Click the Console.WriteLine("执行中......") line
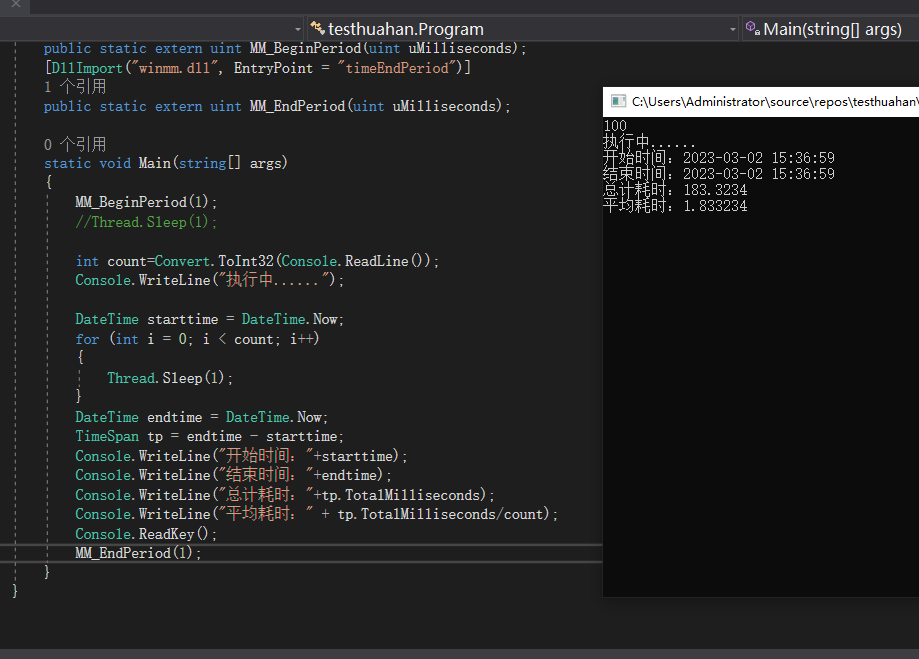The height and width of the screenshot is (659, 919). 209,280
